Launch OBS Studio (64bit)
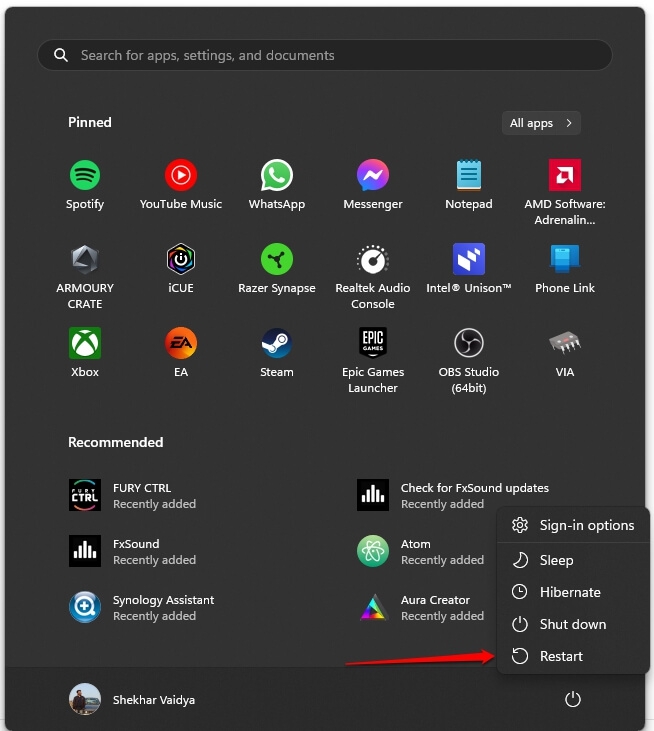 [469, 344]
